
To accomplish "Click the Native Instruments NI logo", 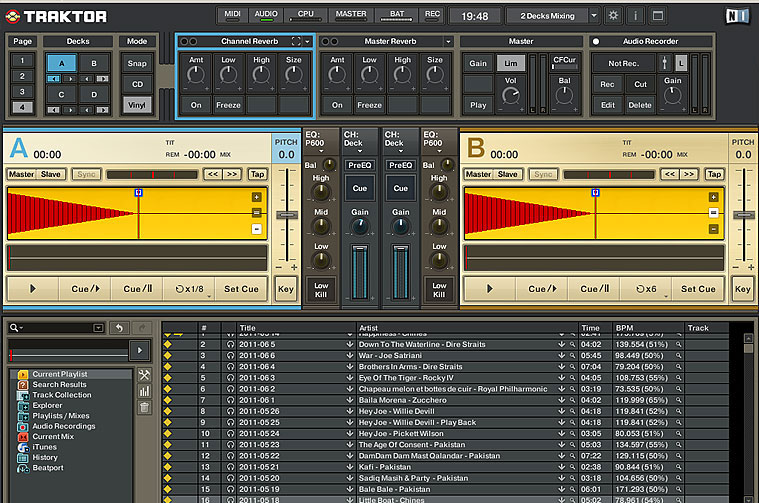I will click(737, 16).
